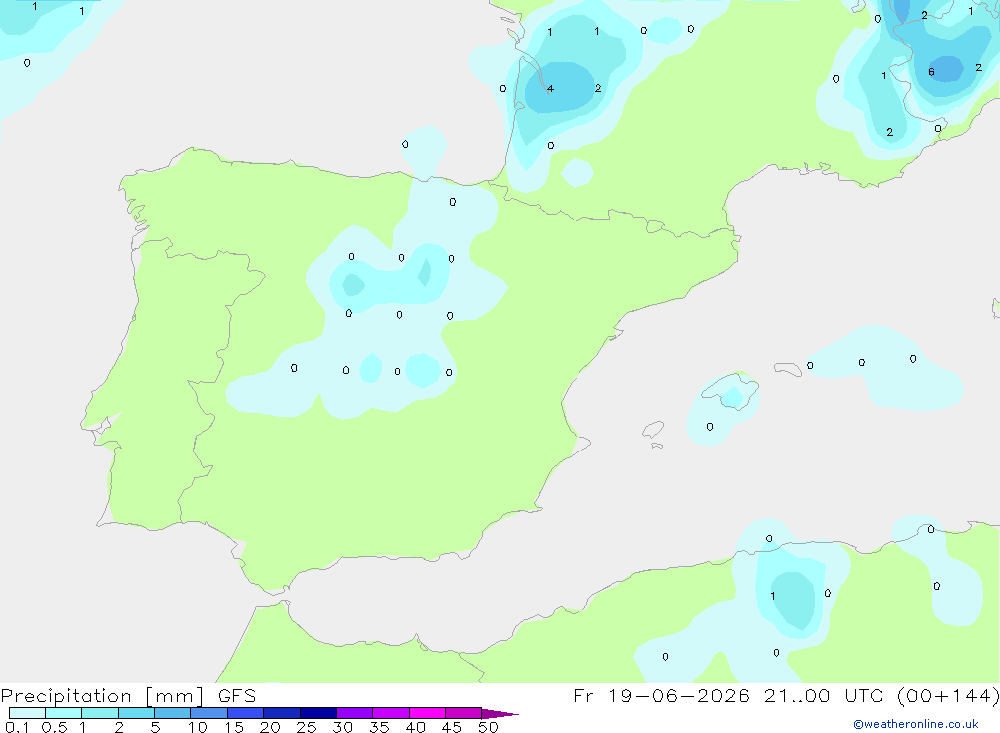
Task: Pick the 15–20 mm legend color swatch
Action: (245, 713)
